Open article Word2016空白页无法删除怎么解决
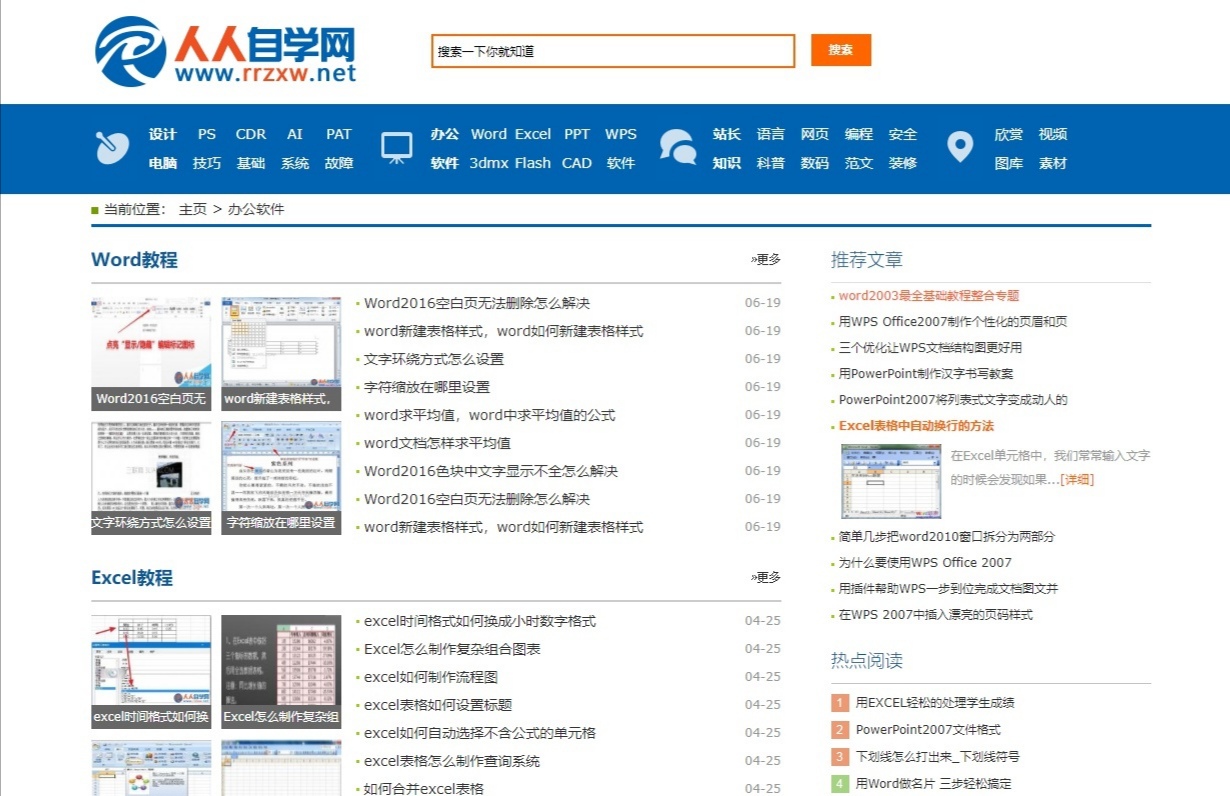Image resolution: width=1230 pixels, height=796 pixels. 478,301
